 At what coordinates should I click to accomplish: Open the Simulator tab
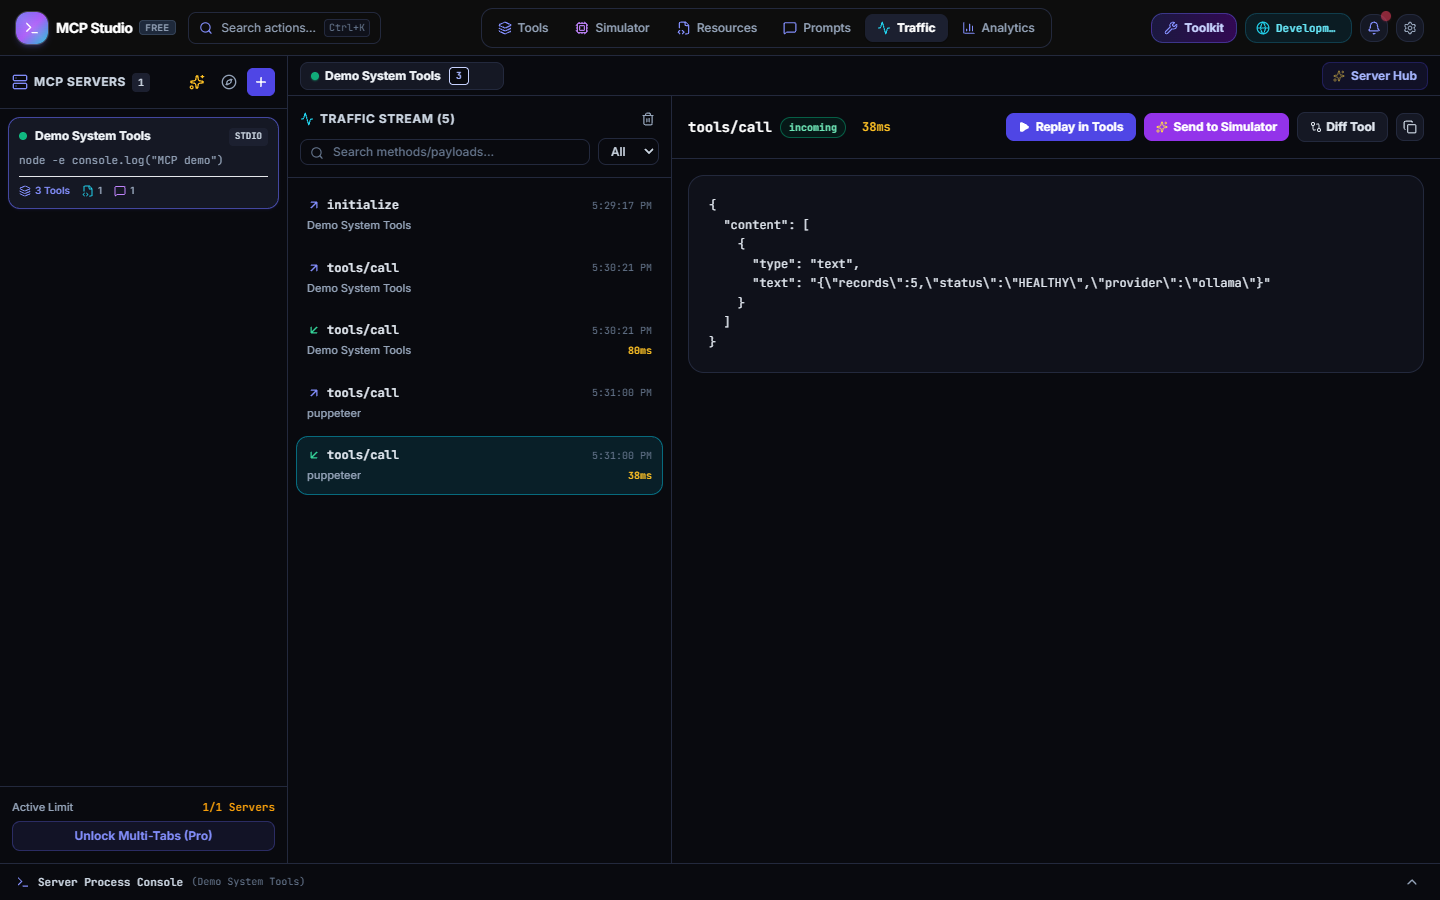612,28
